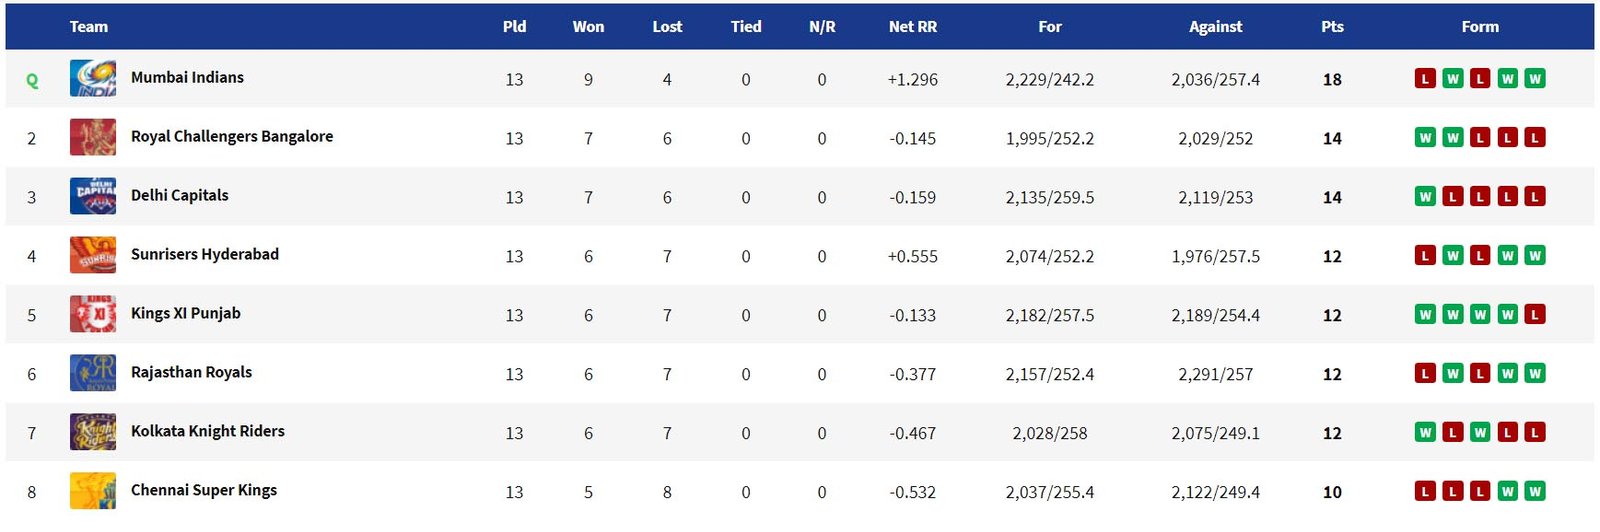Select the Sunrisers Hyderabad logo
The height and width of the screenshot is (532, 1600).
click(93, 255)
